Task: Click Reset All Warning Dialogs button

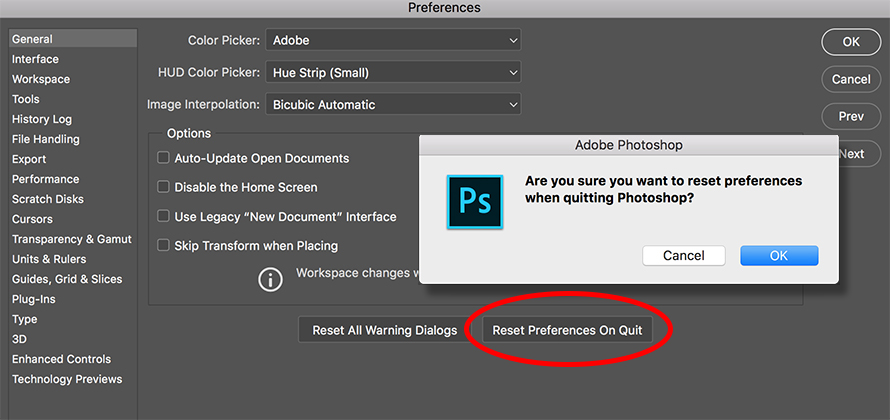Action: tap(385, 330)
